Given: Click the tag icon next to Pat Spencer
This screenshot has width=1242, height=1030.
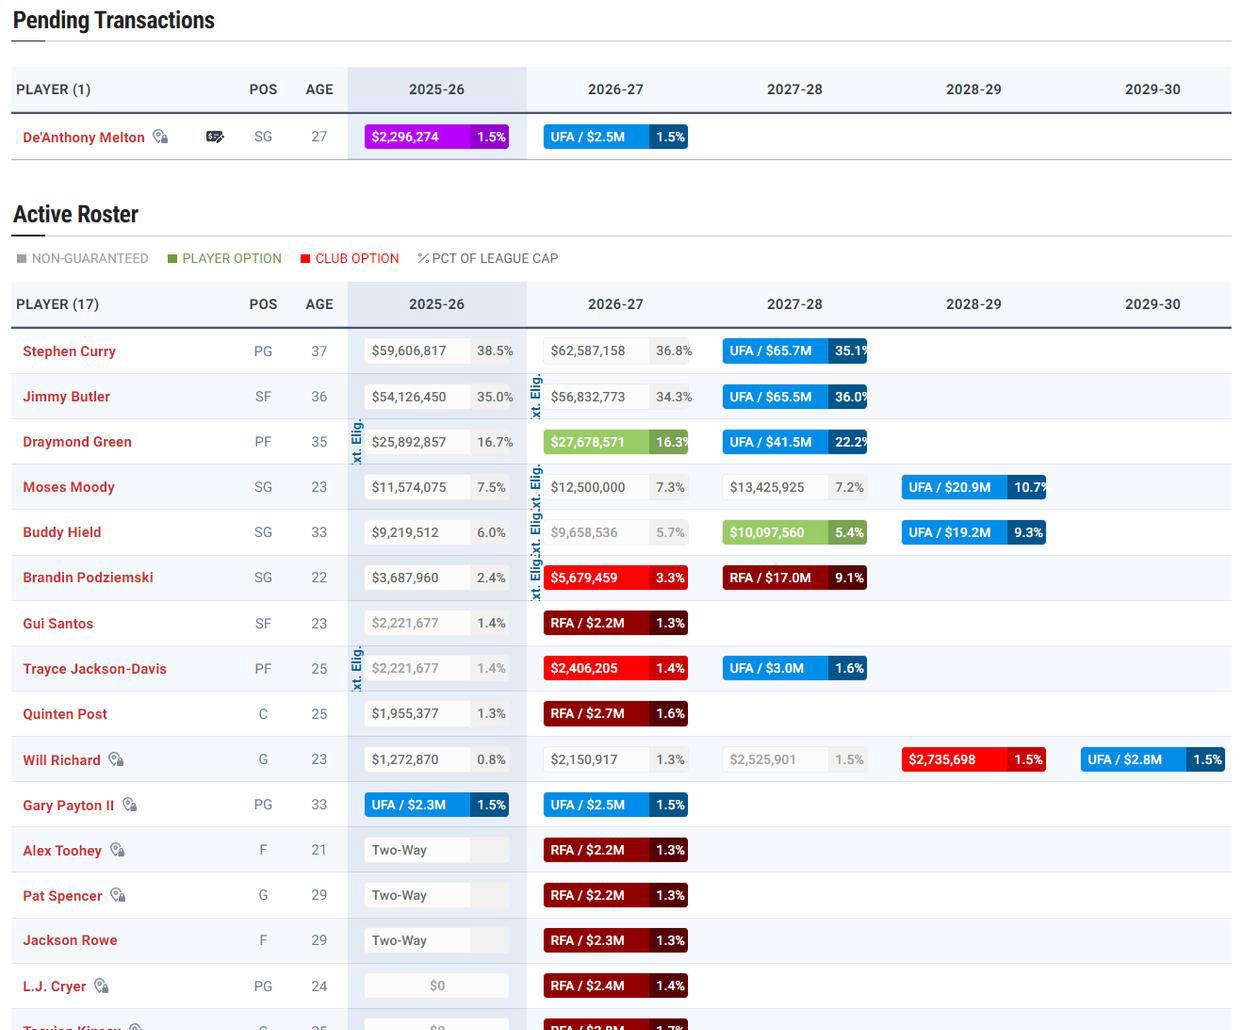Looking at the screenshot, I should click(118, 895).
